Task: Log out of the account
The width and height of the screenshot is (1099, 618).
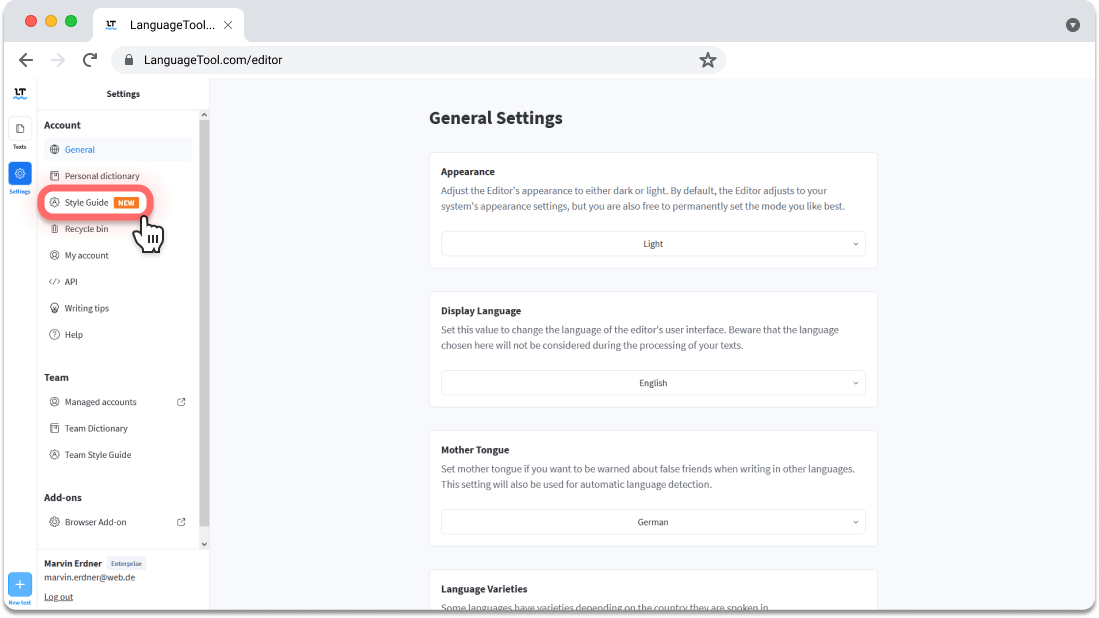Action: pos(58,597)
